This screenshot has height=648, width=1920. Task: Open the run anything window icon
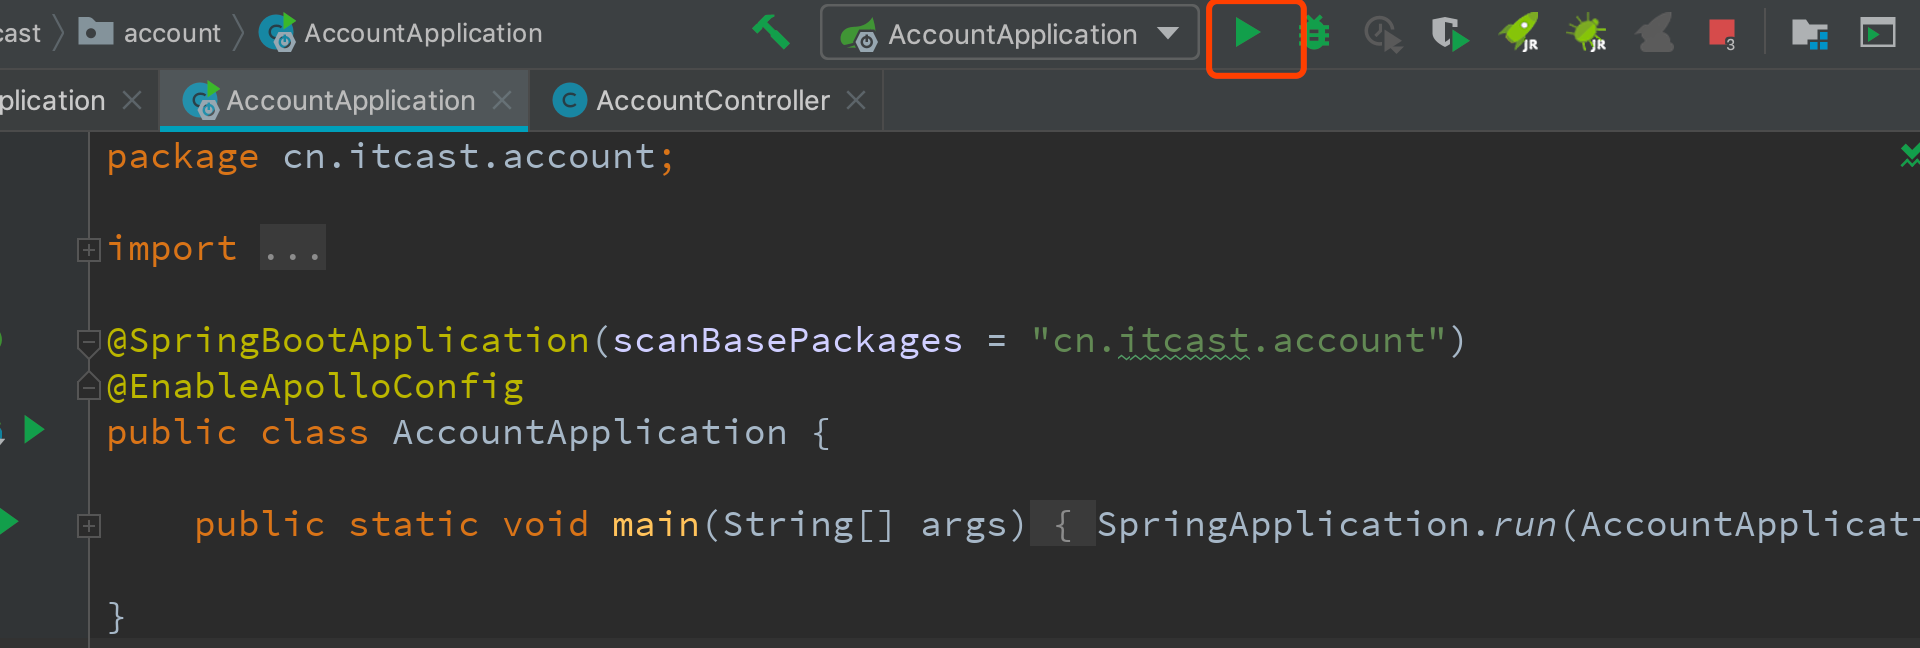click(1877, 34)
